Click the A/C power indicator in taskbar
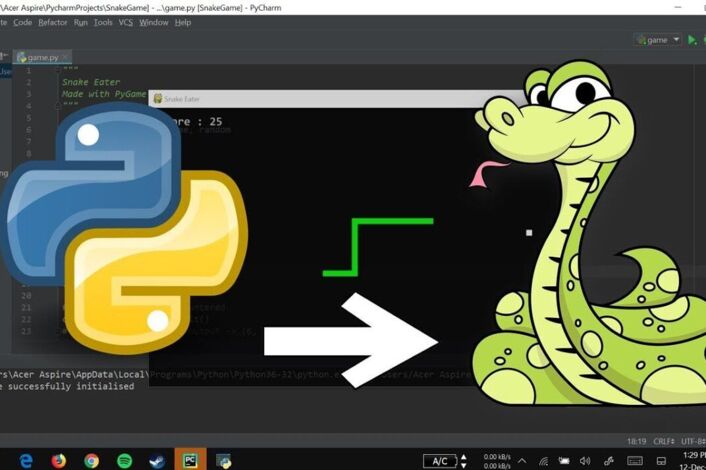The image size is (706, 470). [440, 461]
